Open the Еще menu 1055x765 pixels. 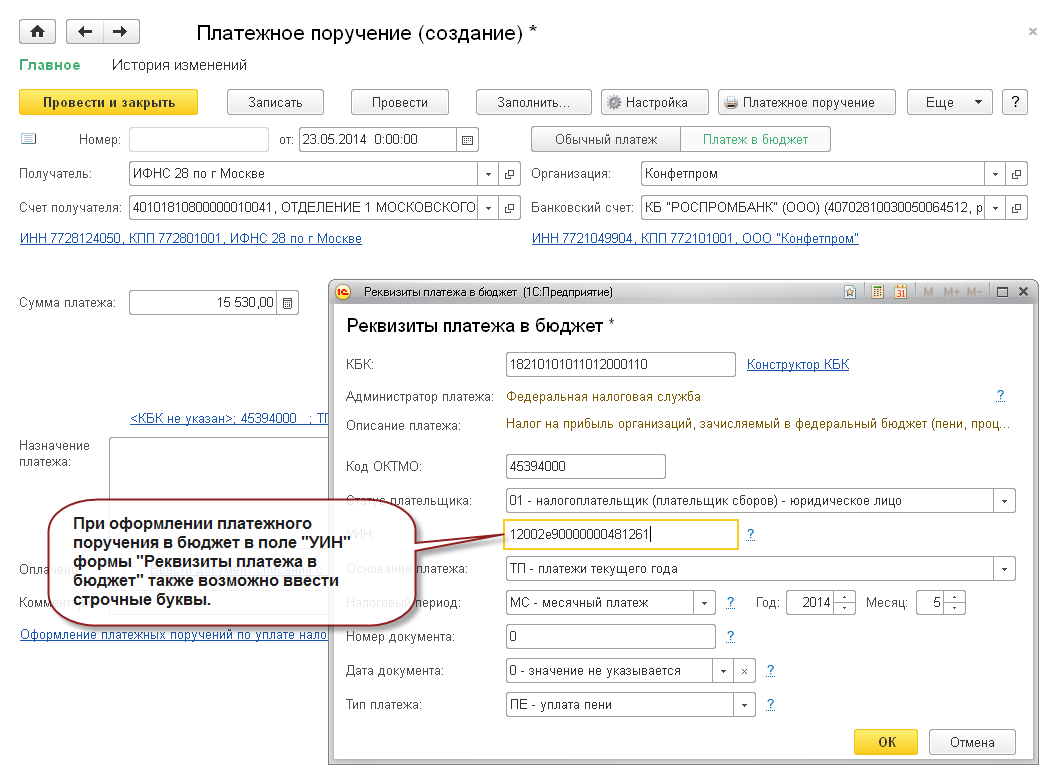948,102
